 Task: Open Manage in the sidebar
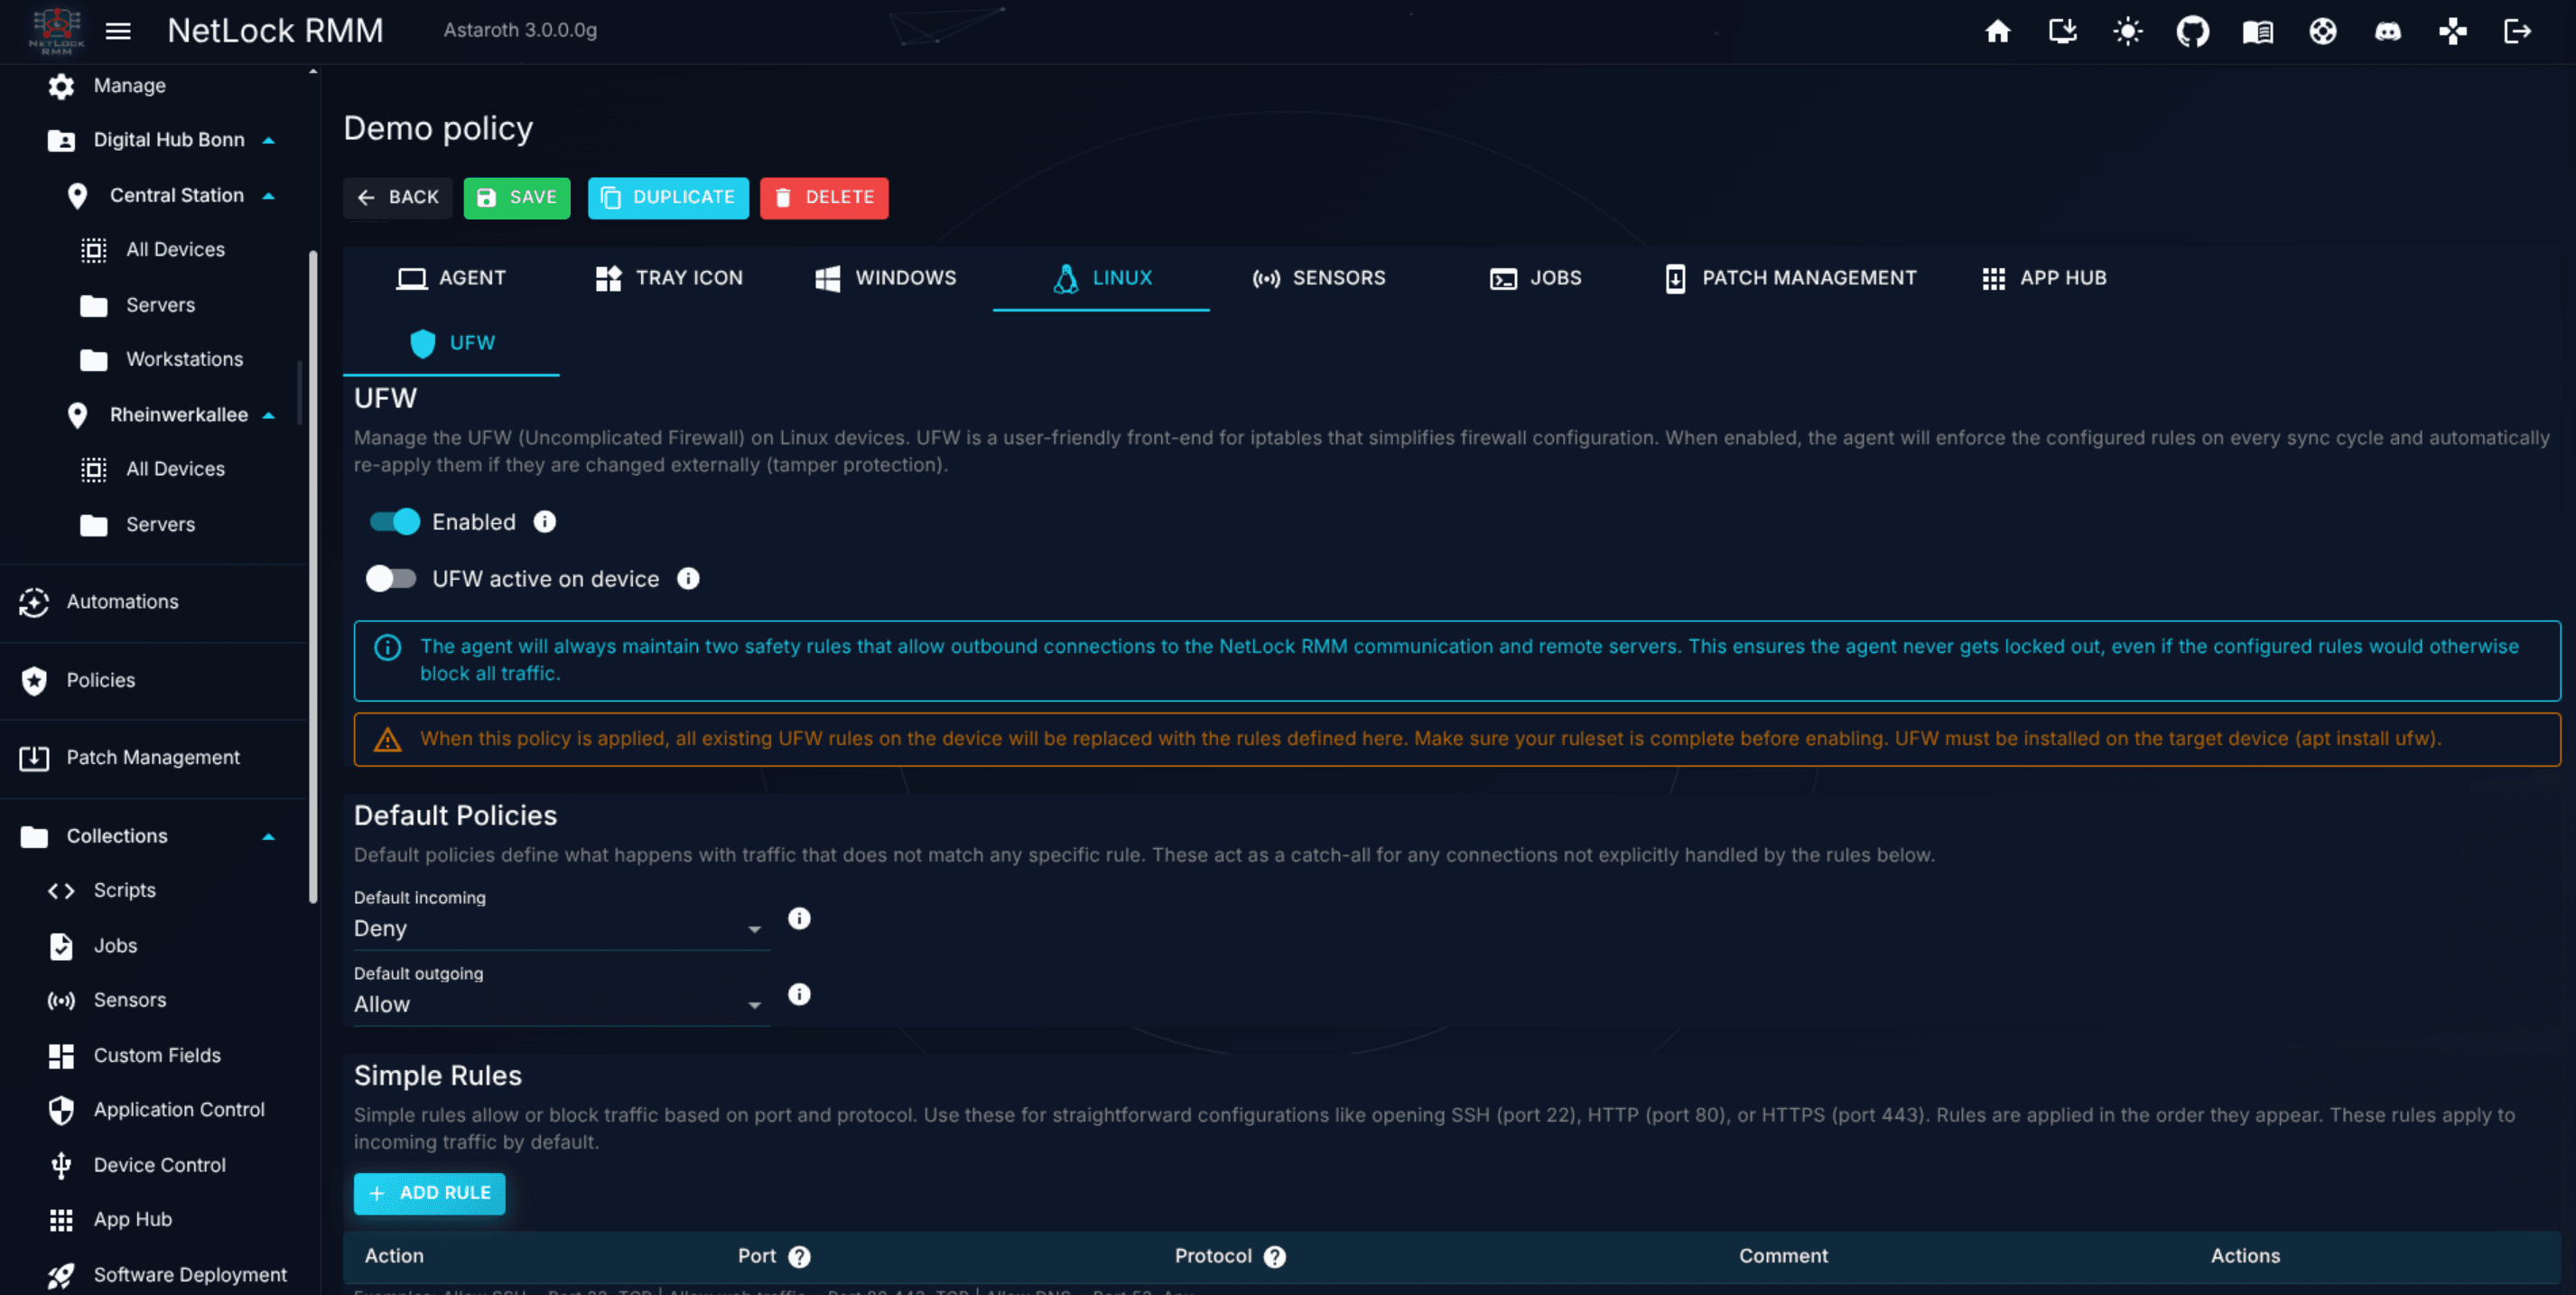pos(129,86)
